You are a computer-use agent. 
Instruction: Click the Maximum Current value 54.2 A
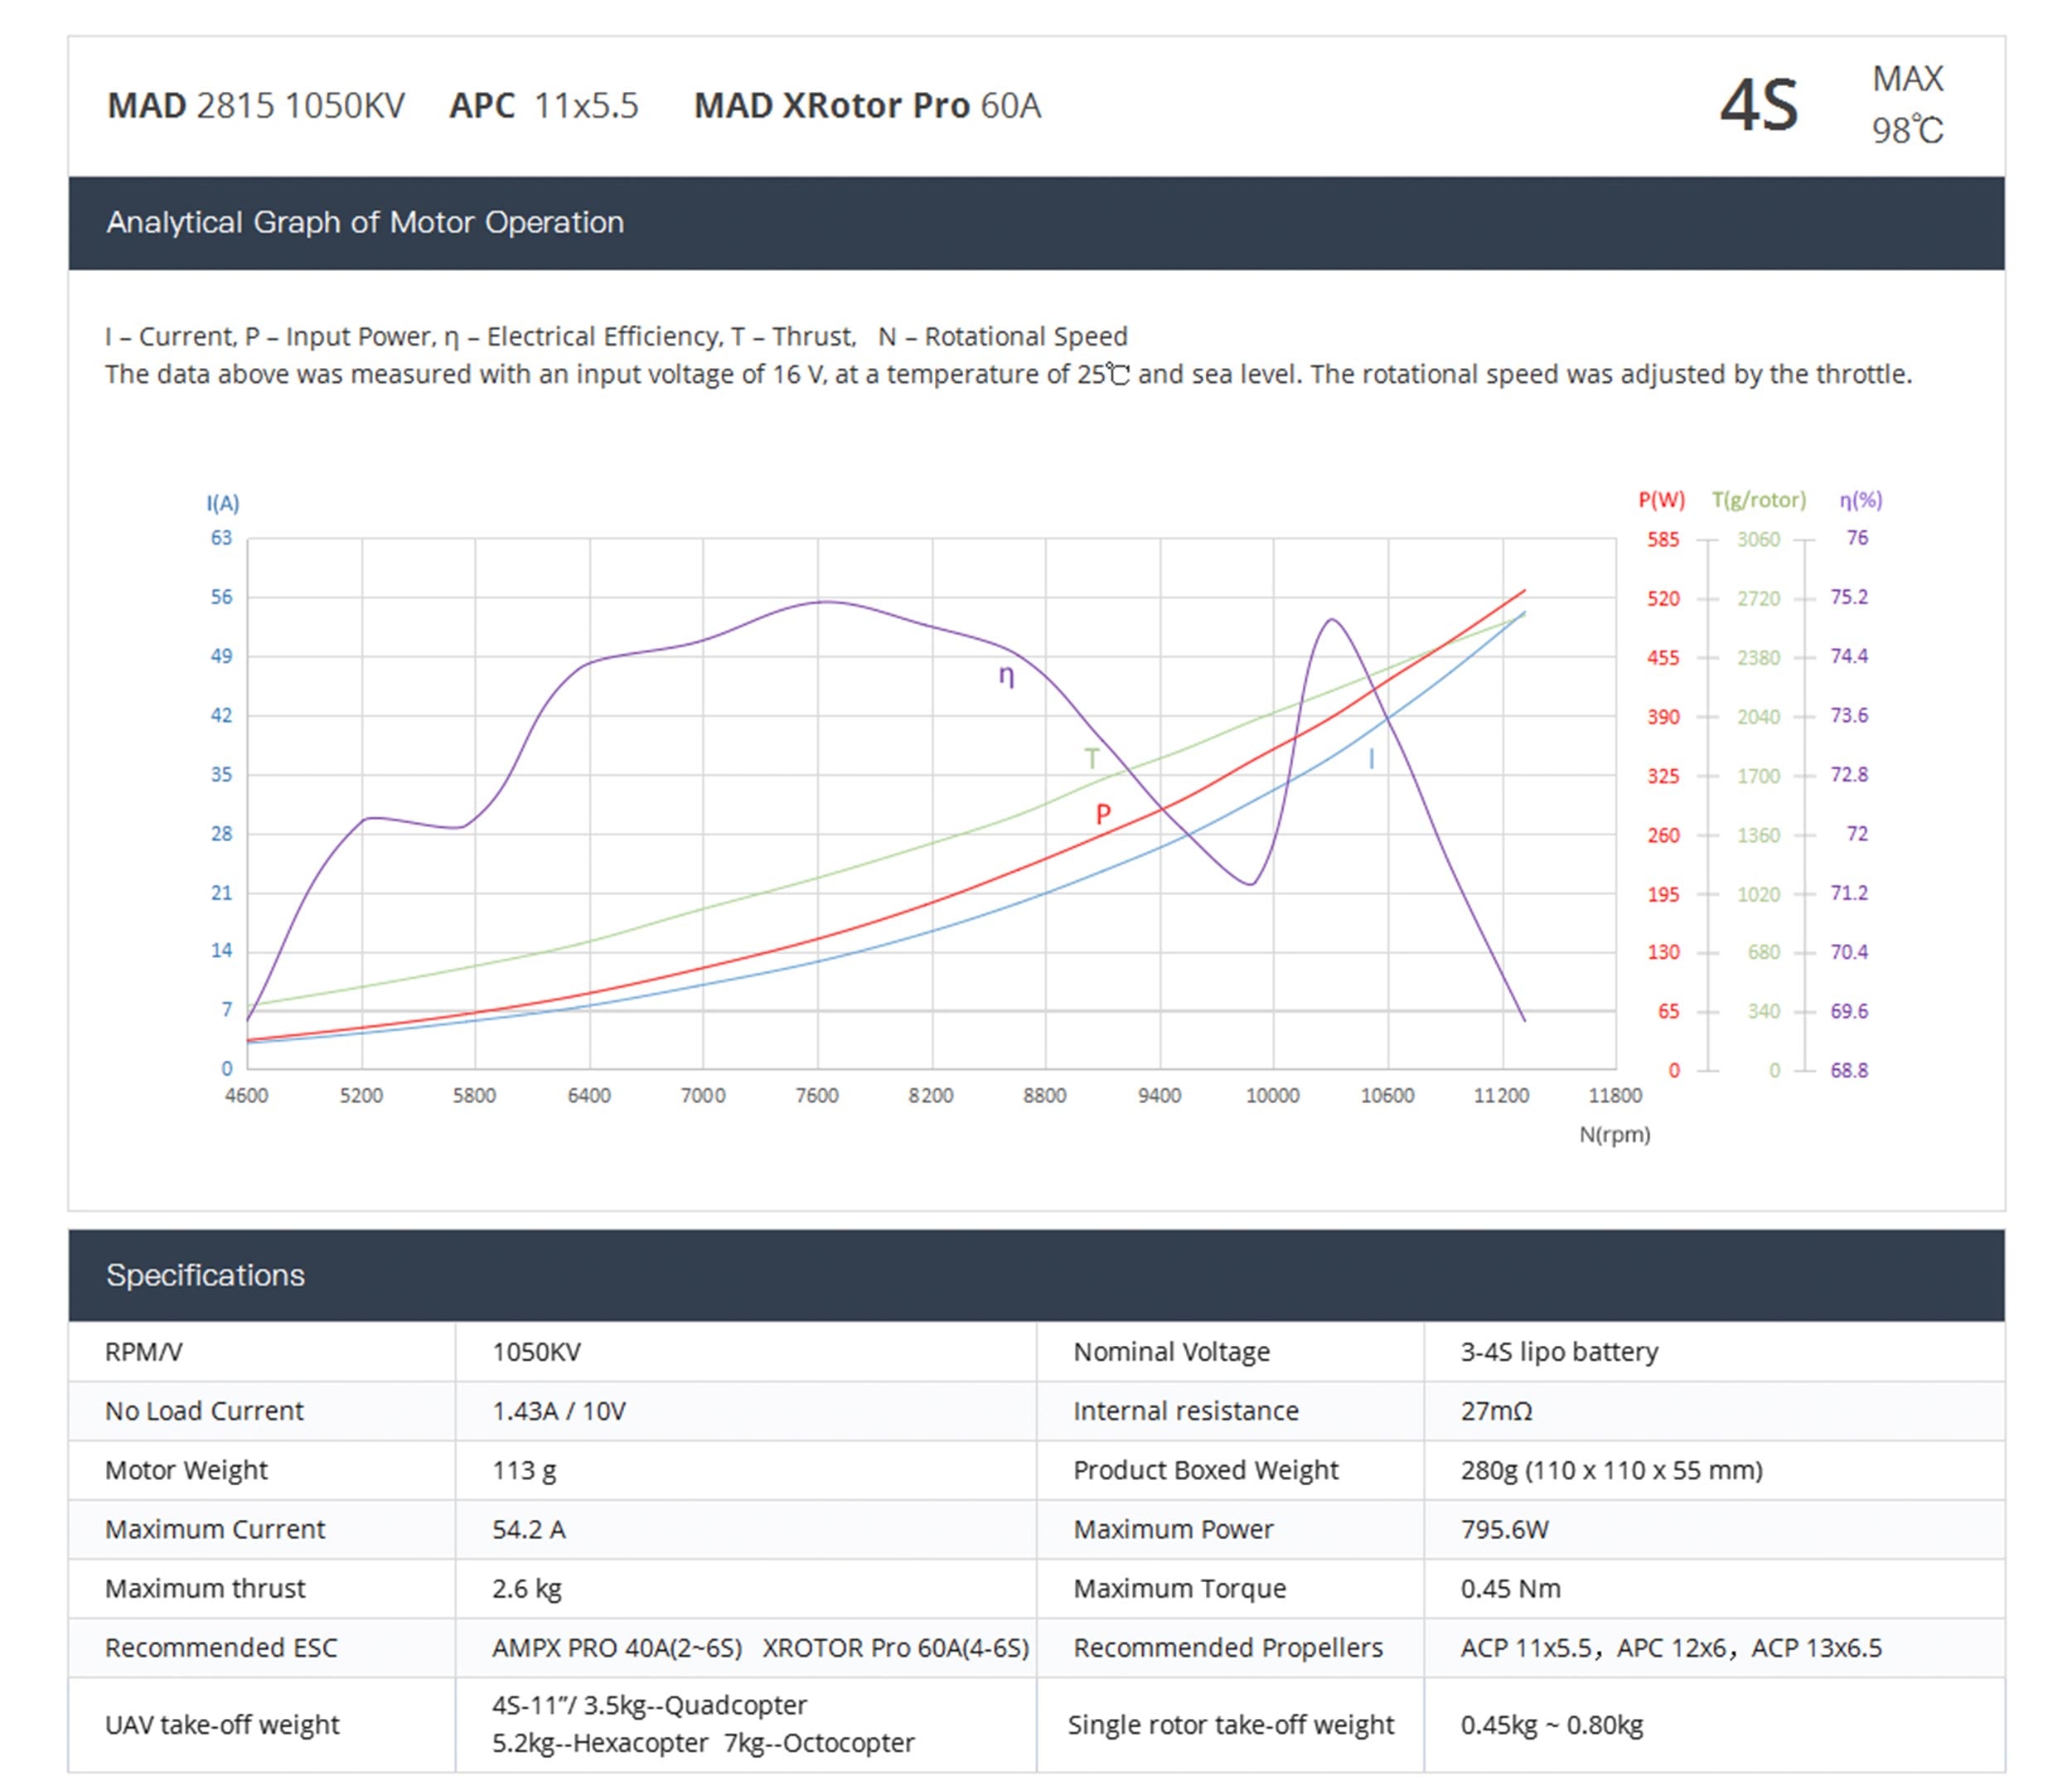[529, 1529]
